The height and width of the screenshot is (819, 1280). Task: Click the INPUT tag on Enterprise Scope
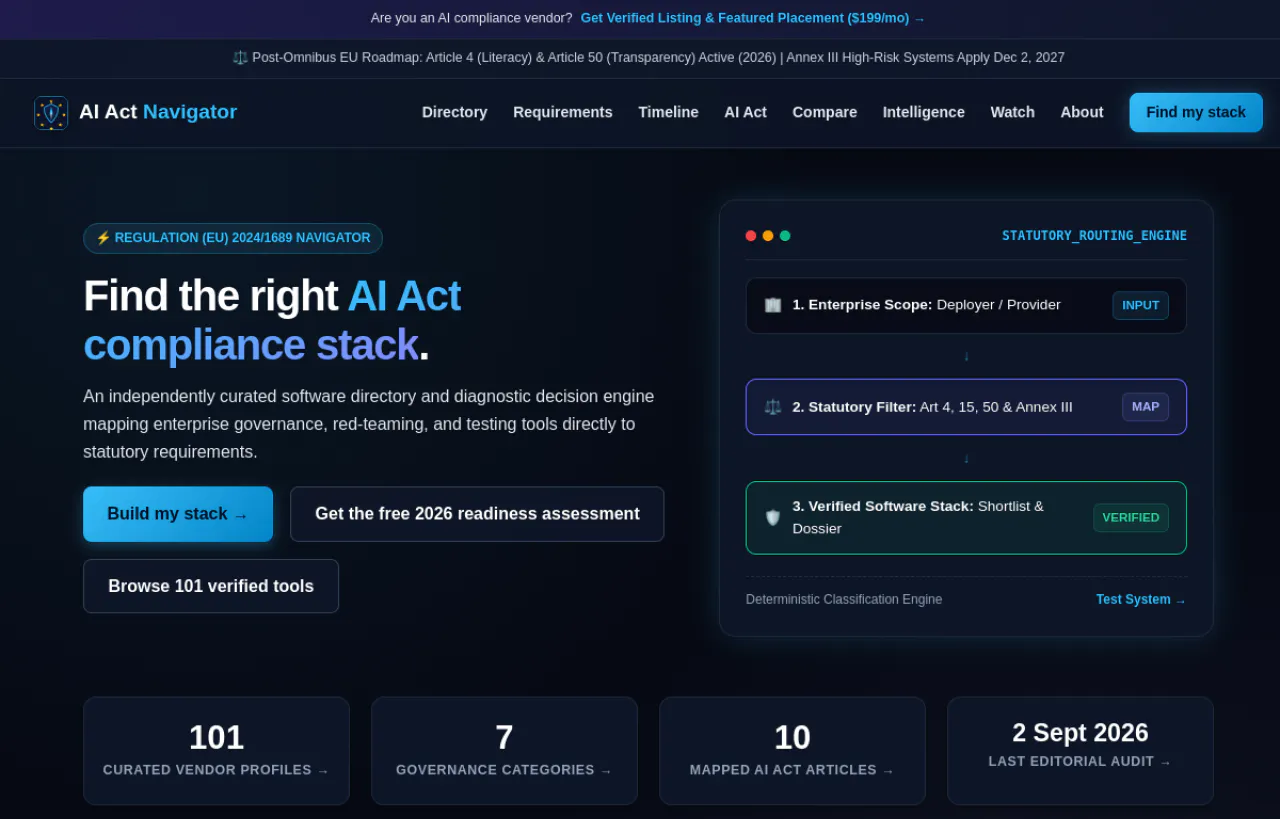tap(1141, 305)
